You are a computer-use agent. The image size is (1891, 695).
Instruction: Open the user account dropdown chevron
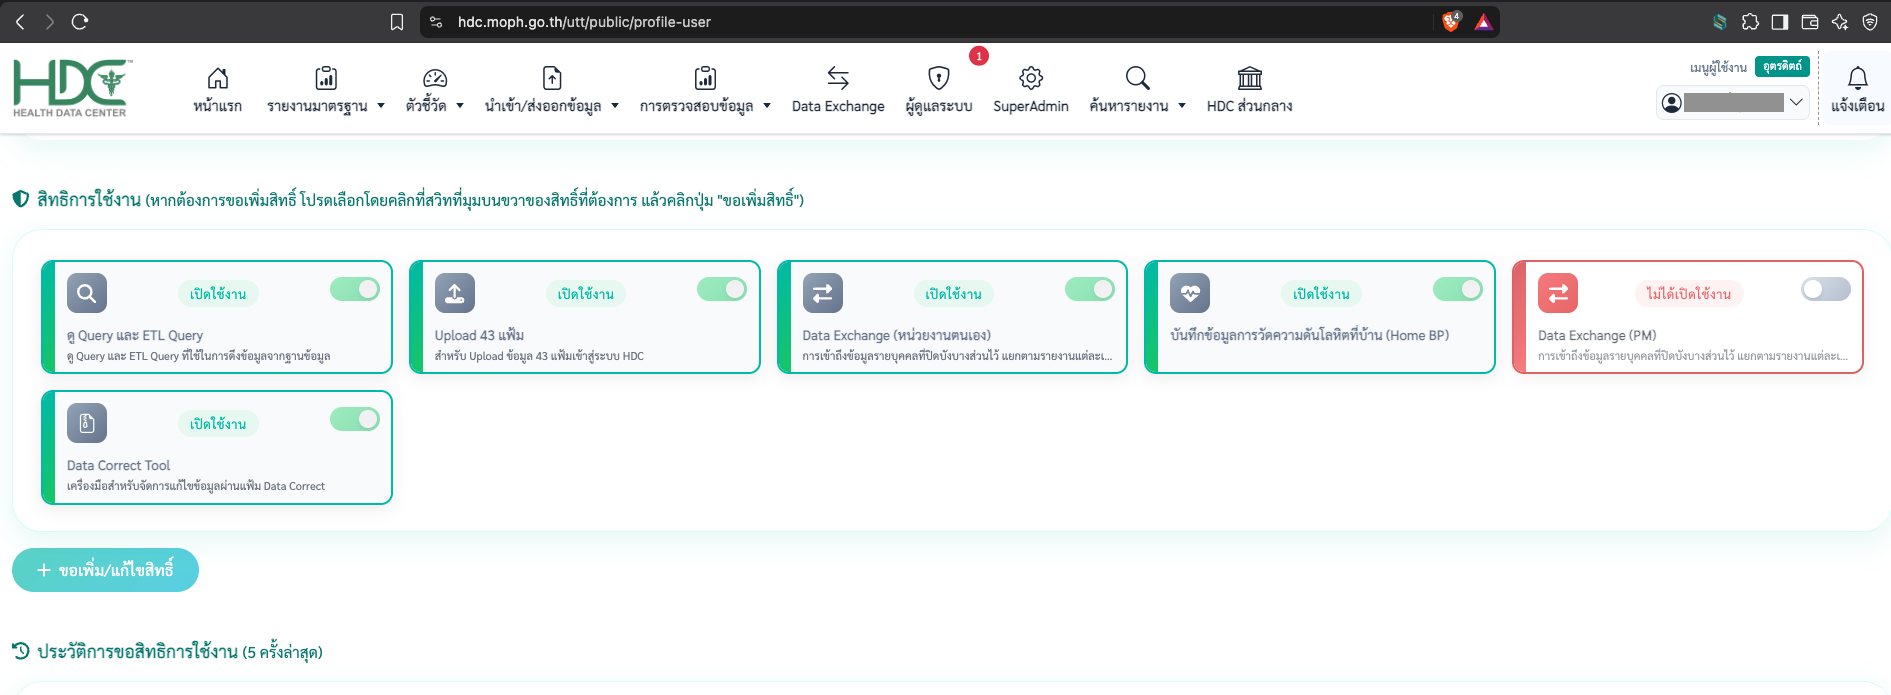(1796, 102)
